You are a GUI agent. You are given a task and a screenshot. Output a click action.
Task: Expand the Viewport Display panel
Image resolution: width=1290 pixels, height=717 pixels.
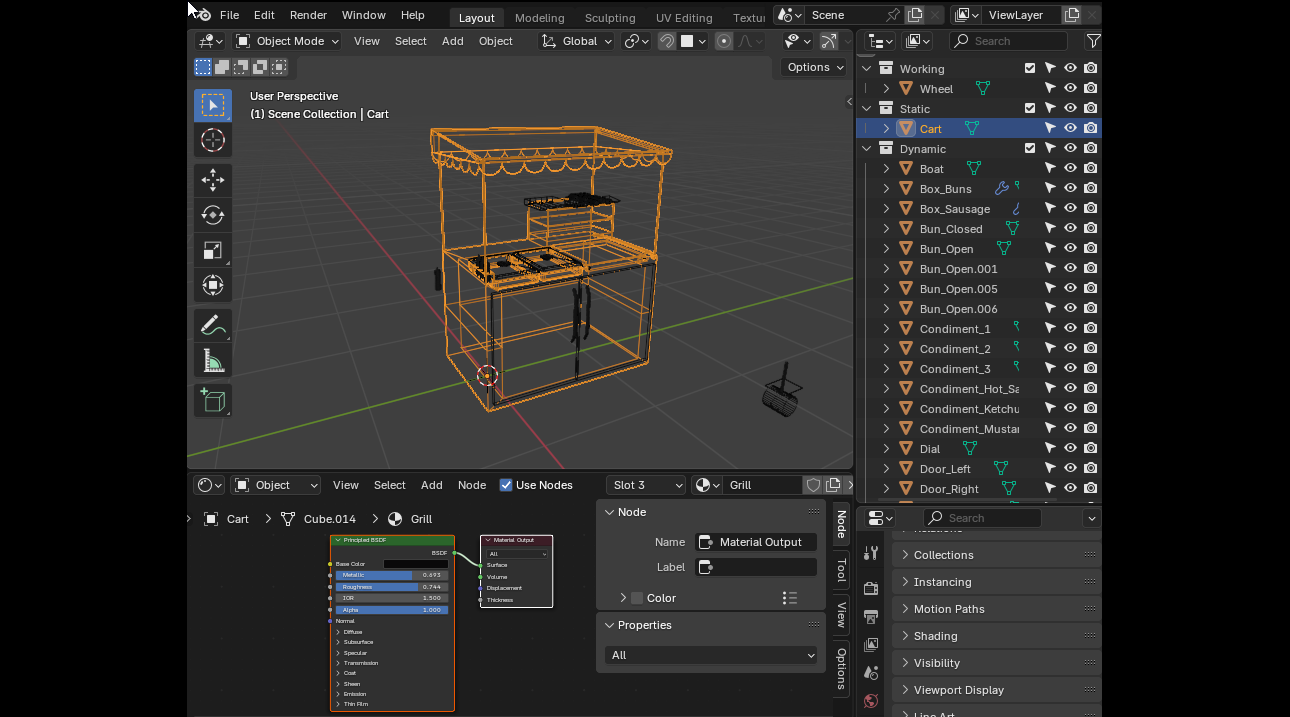[x=958, y=690]
